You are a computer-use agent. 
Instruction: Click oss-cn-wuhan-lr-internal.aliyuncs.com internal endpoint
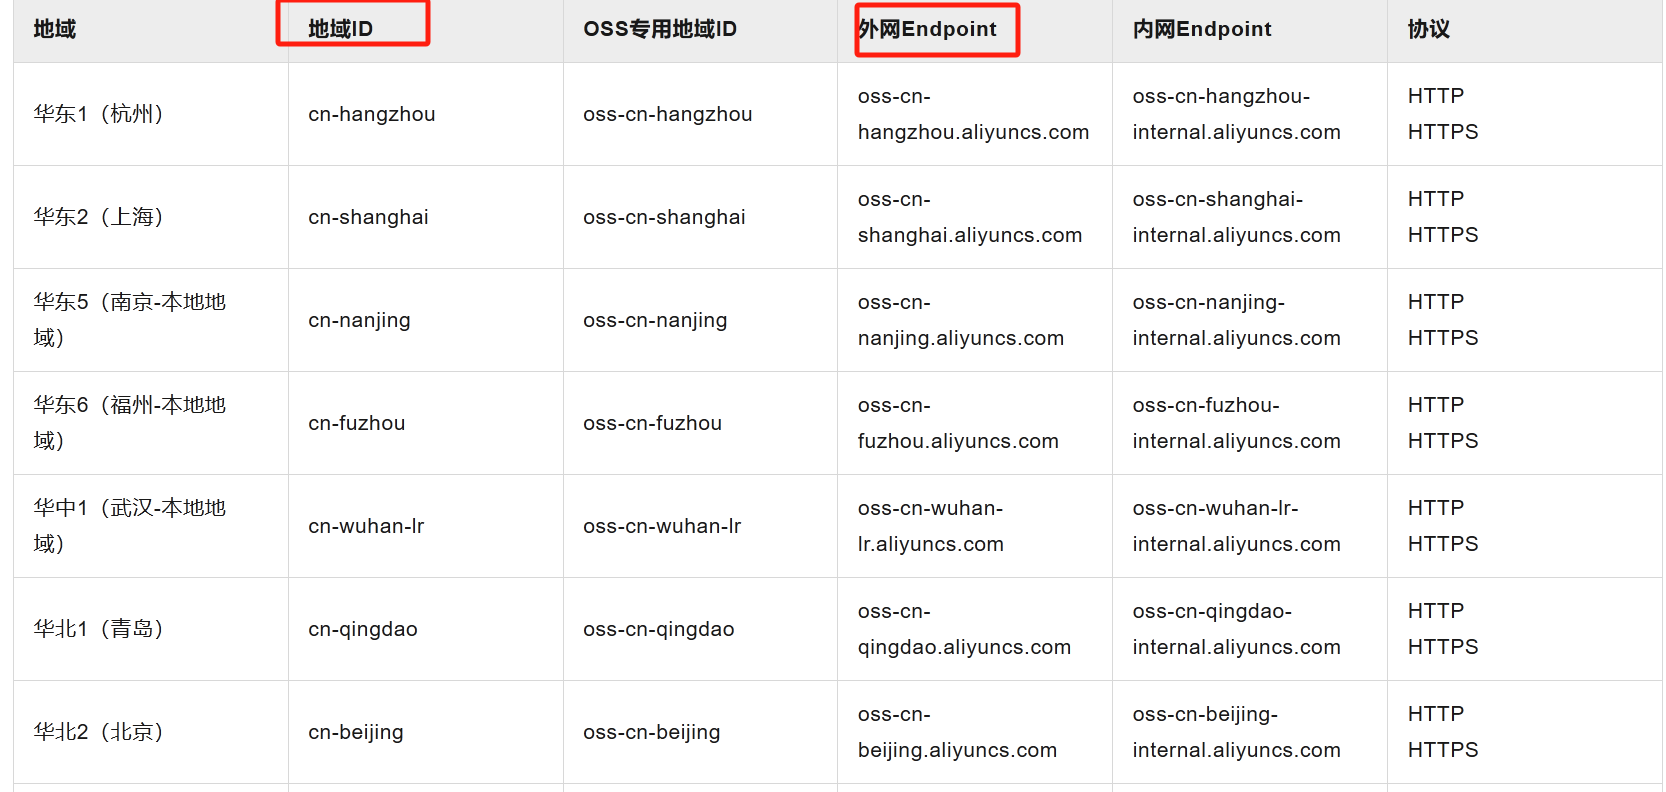pyautogui.click(x=1237, y=526)
